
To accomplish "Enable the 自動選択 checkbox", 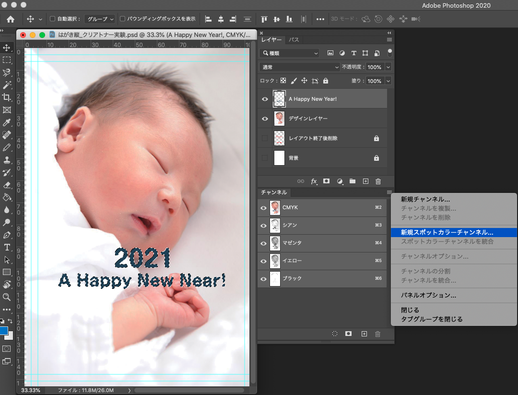I will click(x=52, y=19).
